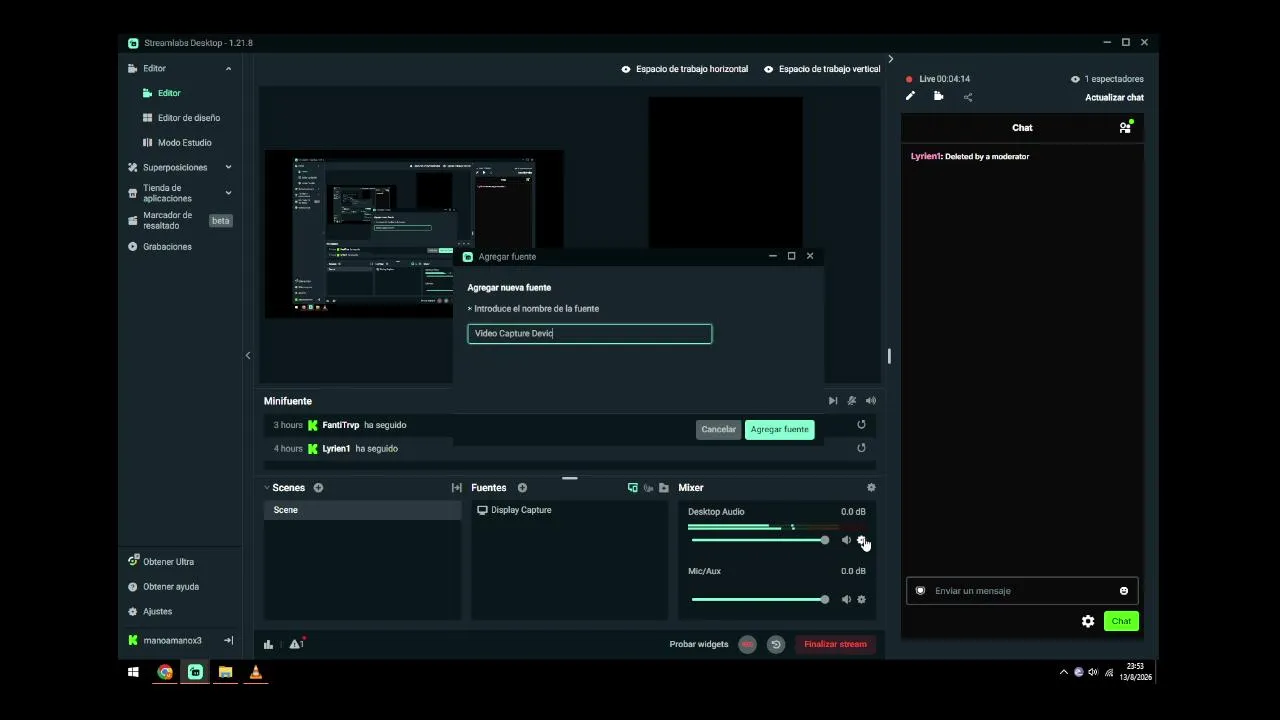Open Obtener ayuda
Image resolution: width=1280 pixels, height=720 pixels.
tap(170, 587)
